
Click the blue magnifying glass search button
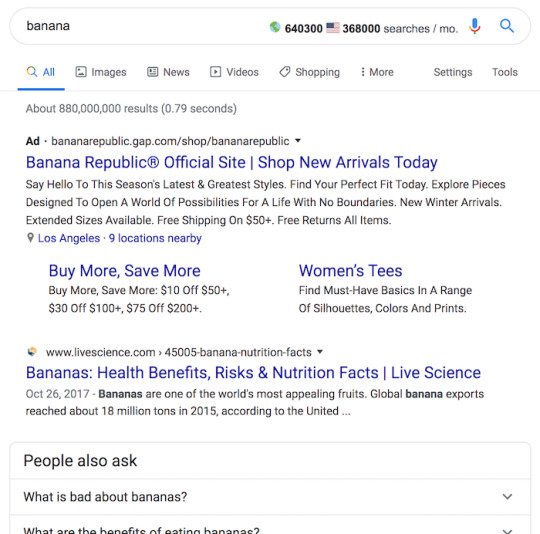point(507,26)
